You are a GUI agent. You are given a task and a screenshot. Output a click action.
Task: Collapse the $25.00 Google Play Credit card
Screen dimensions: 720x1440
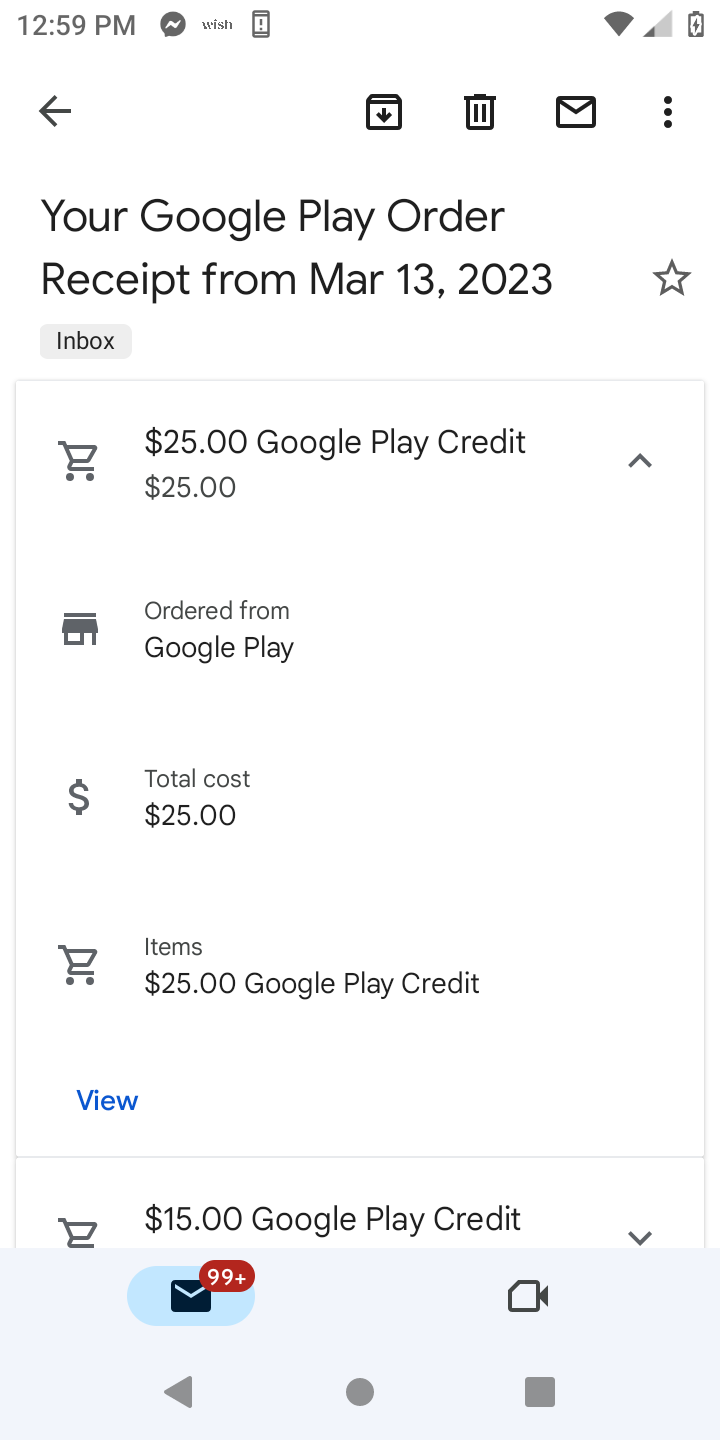(639, 461)
